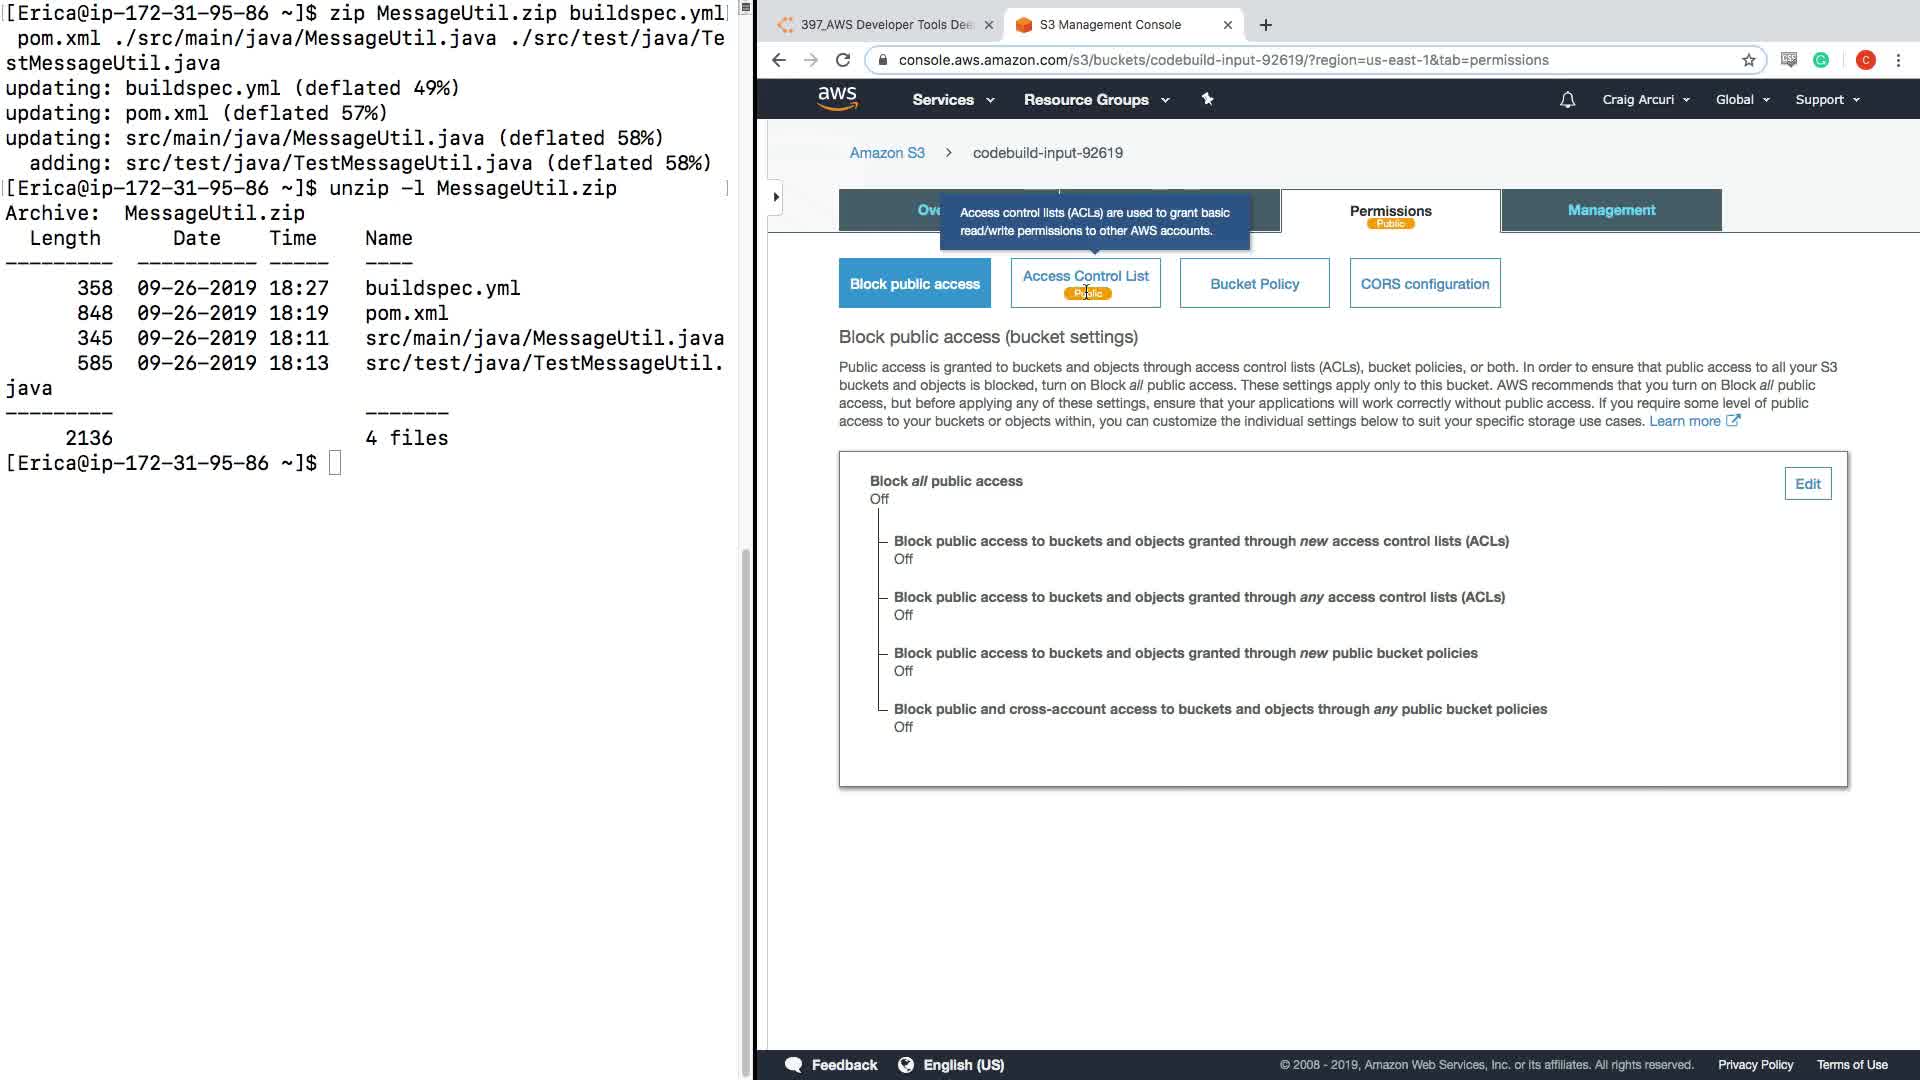This screenshot has width=1920, height=1080.
Task: Expand the Craig Arcuri account menu
Action: coord(1645,100)
